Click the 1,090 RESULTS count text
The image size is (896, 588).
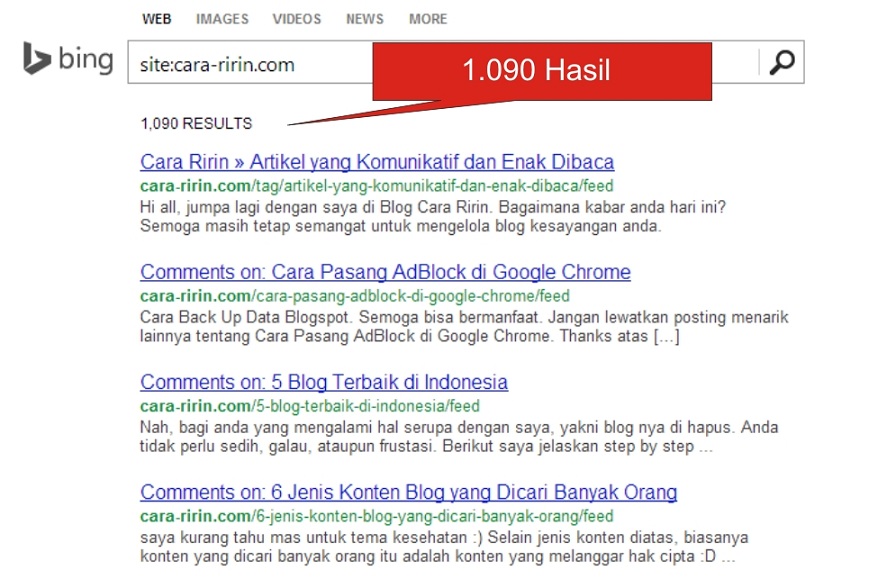point(196,123)
